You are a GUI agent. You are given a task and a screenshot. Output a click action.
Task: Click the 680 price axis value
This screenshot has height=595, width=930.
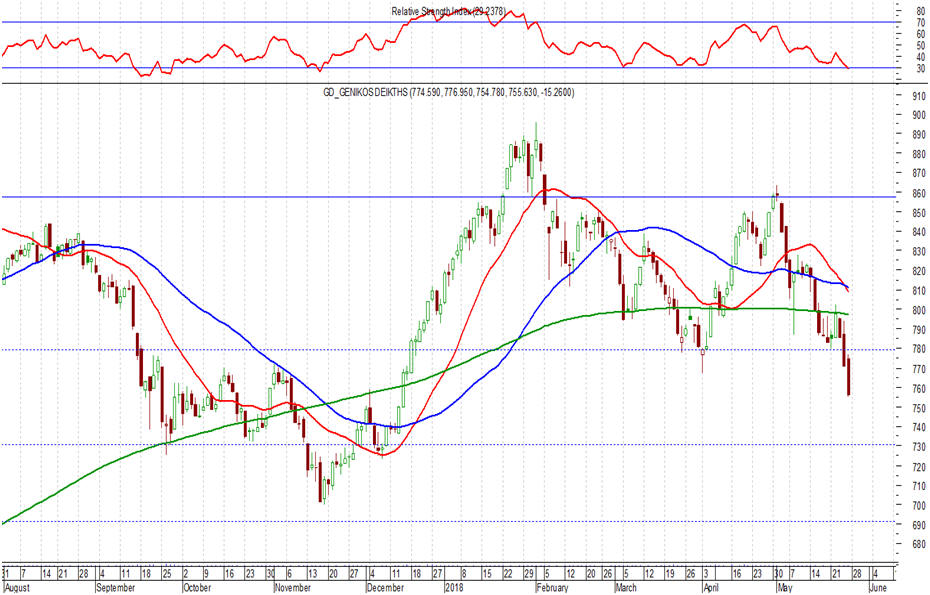(x=919, y=545)
